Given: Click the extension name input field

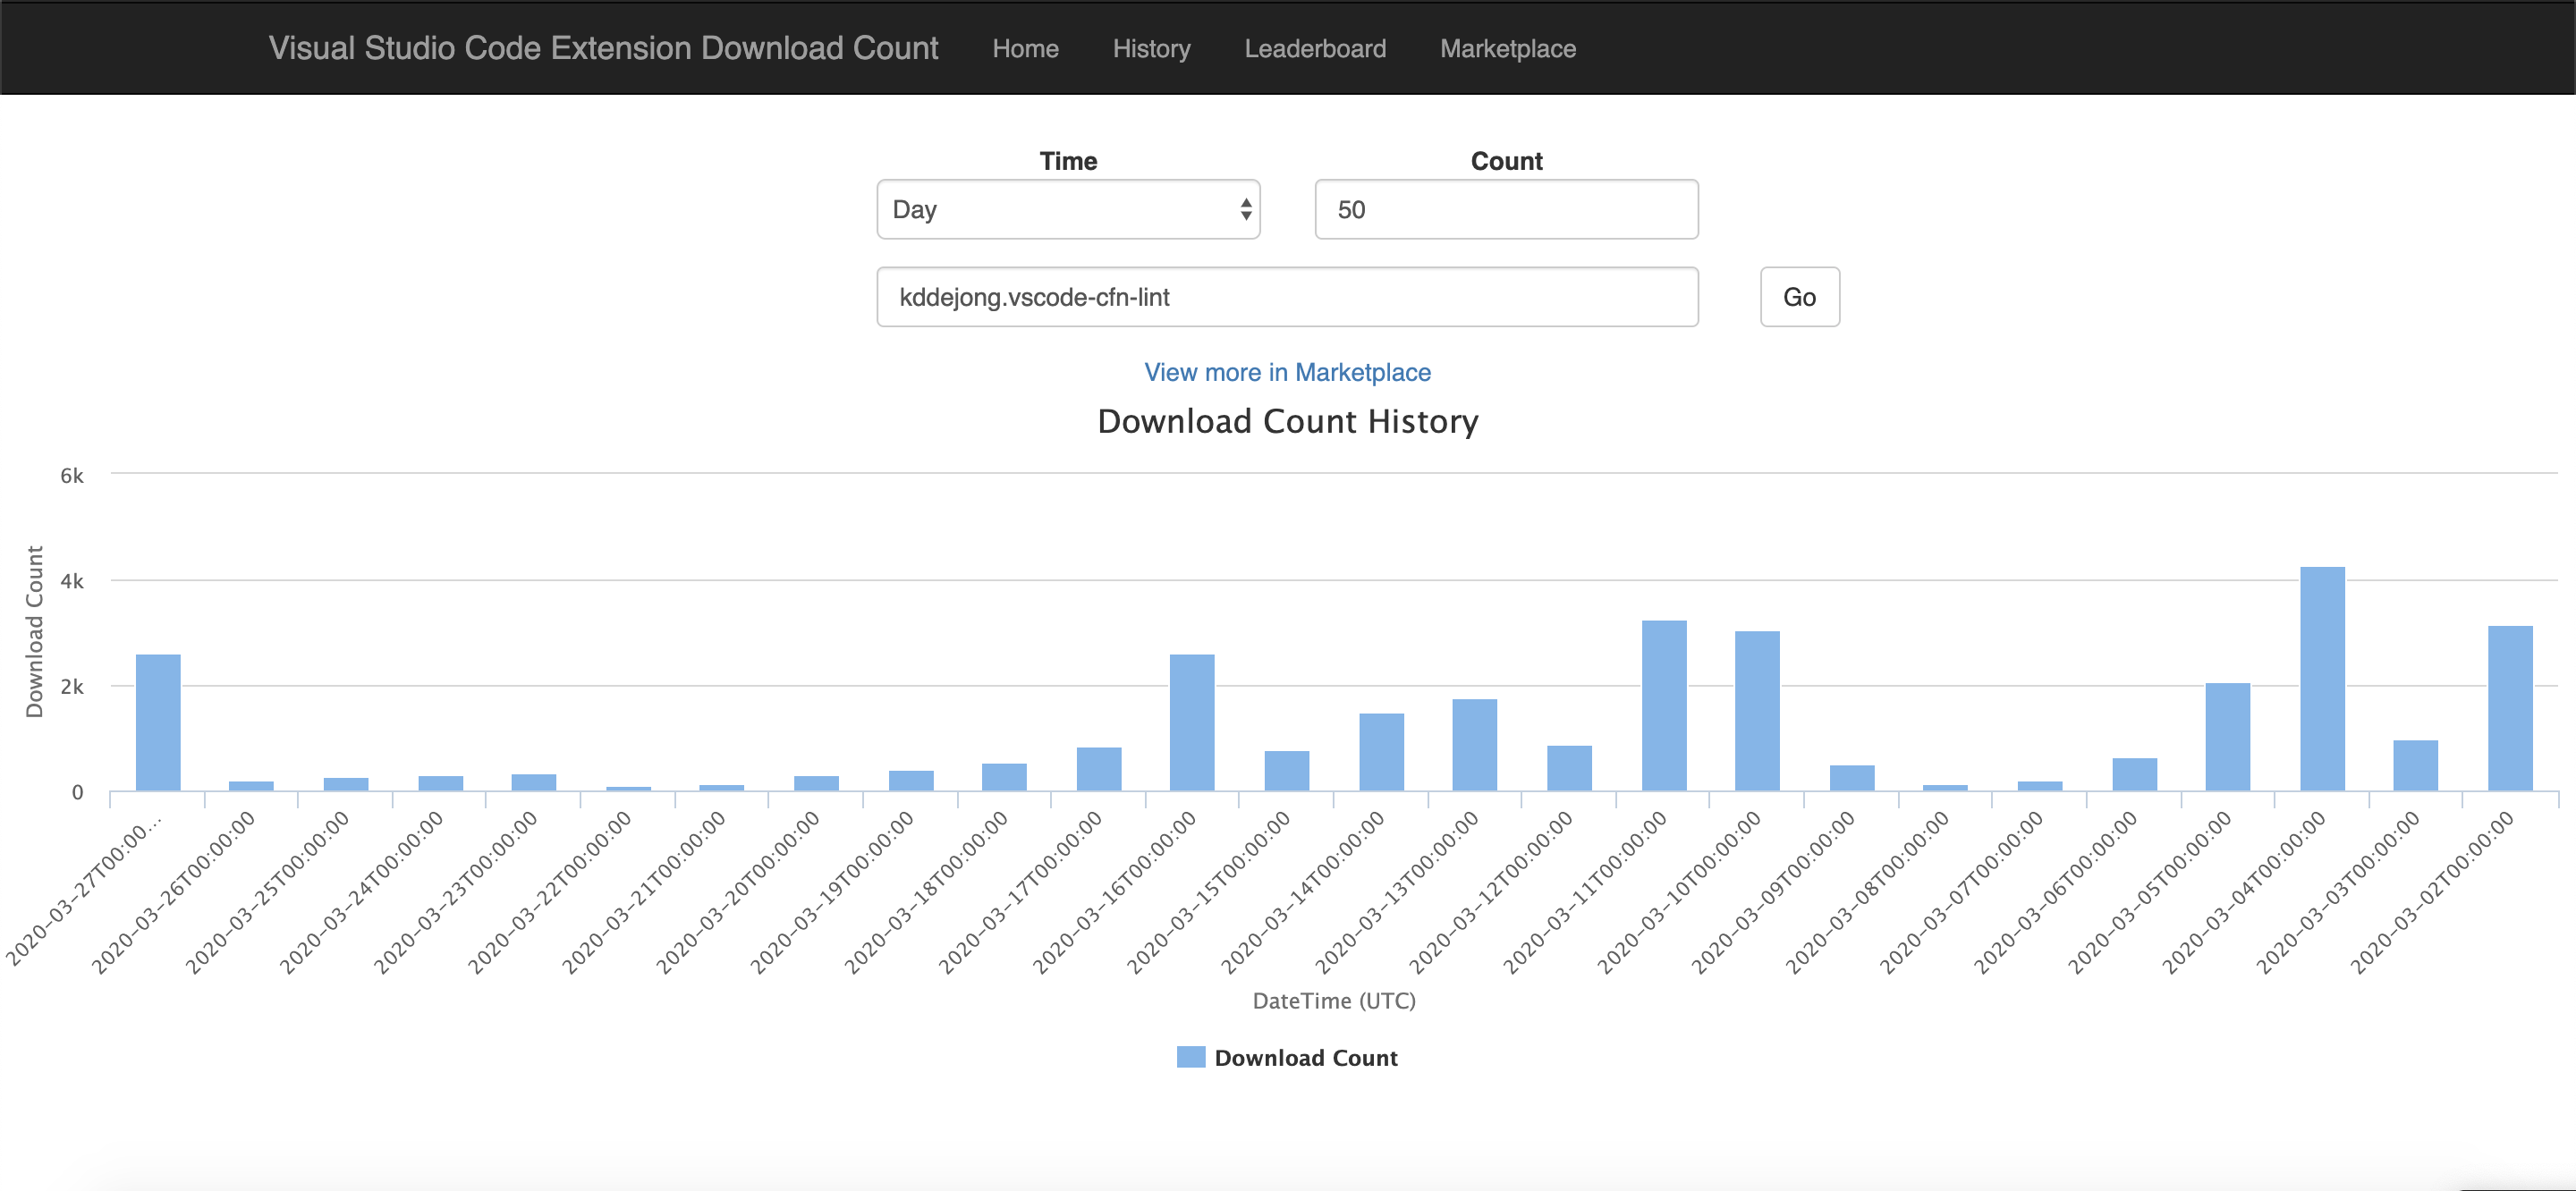Looking at the screenshot, I should 1287,297.
